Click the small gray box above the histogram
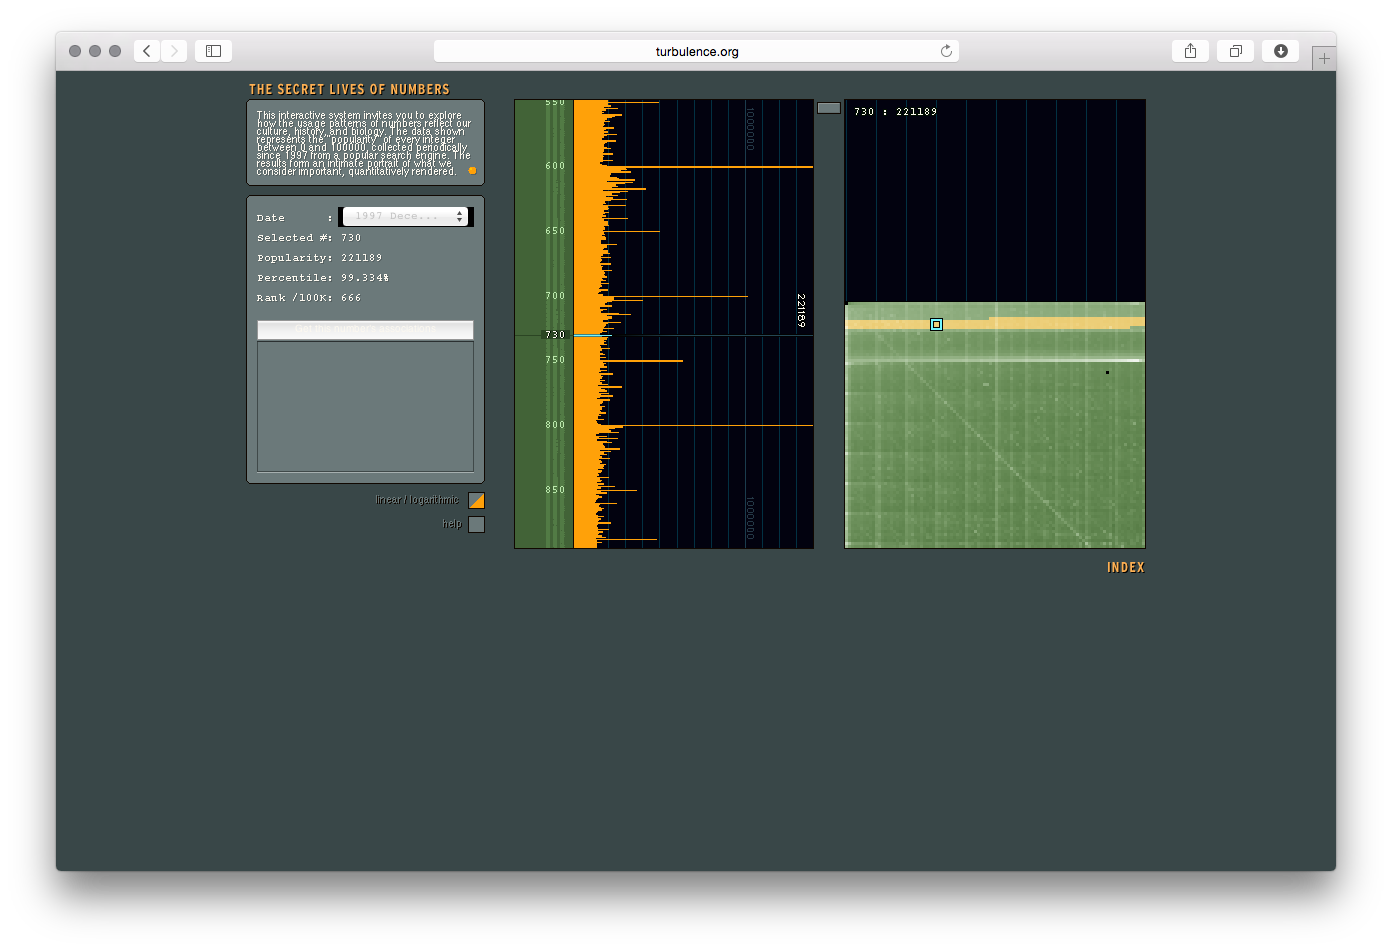Screen dimensions: 1392x951 (828, 108)
